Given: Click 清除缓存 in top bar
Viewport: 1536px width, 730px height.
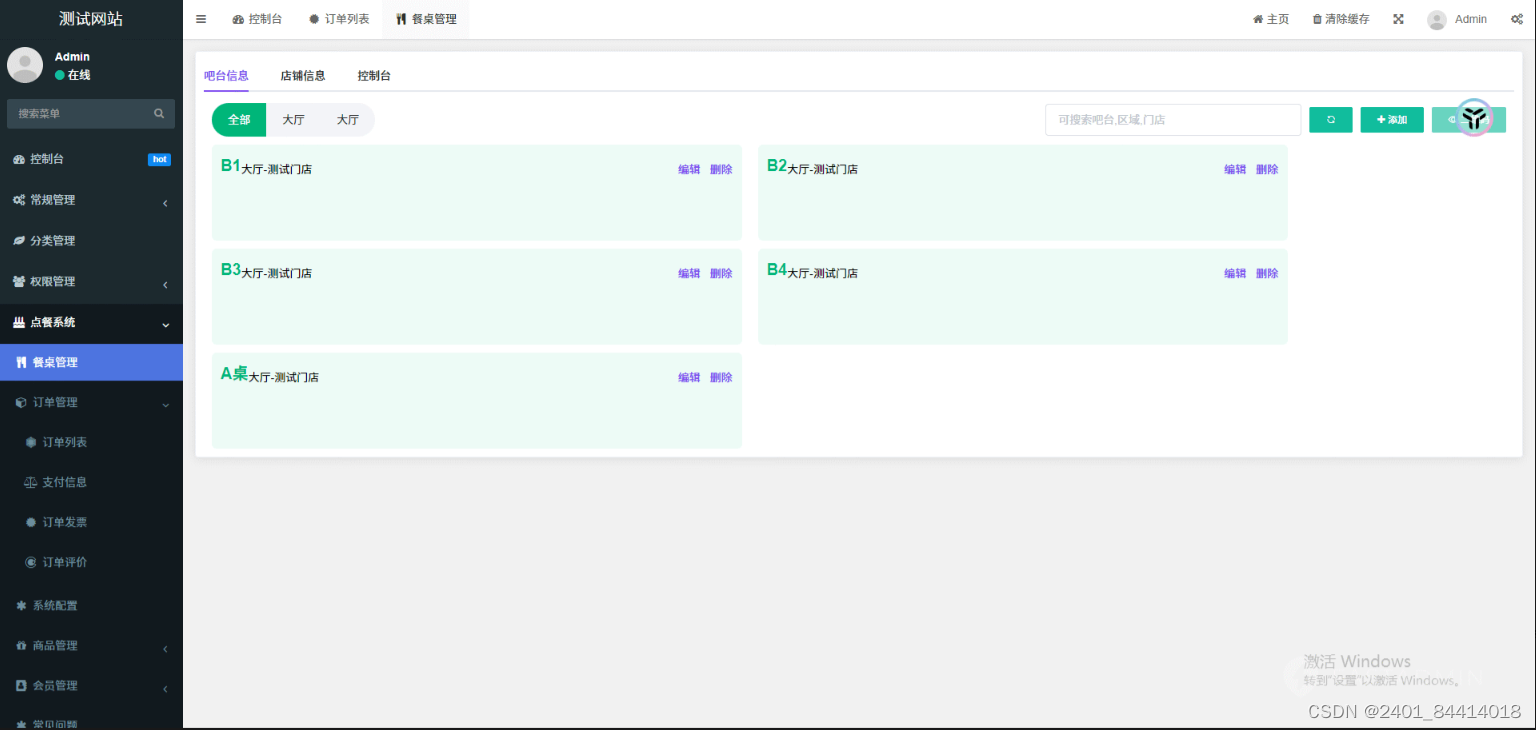Looking at the screenshot, I should [1341, 19].
